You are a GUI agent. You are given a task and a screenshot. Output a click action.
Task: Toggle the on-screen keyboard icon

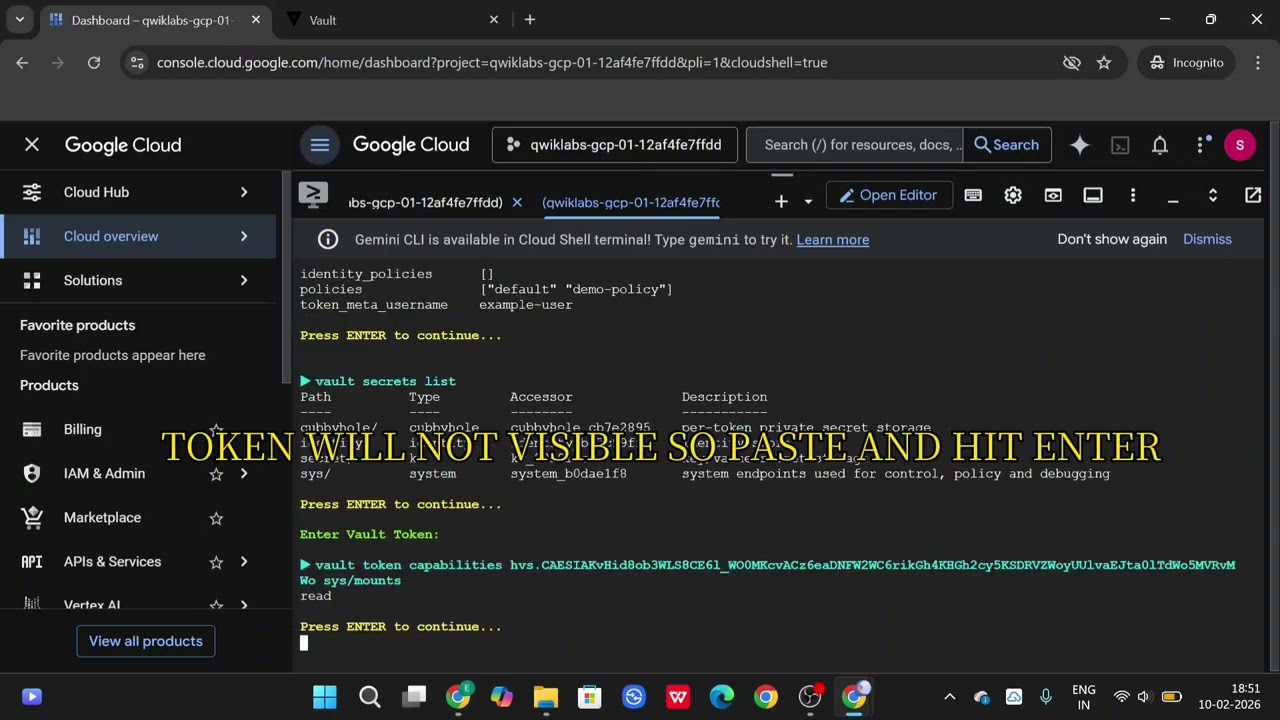(973, 195)
